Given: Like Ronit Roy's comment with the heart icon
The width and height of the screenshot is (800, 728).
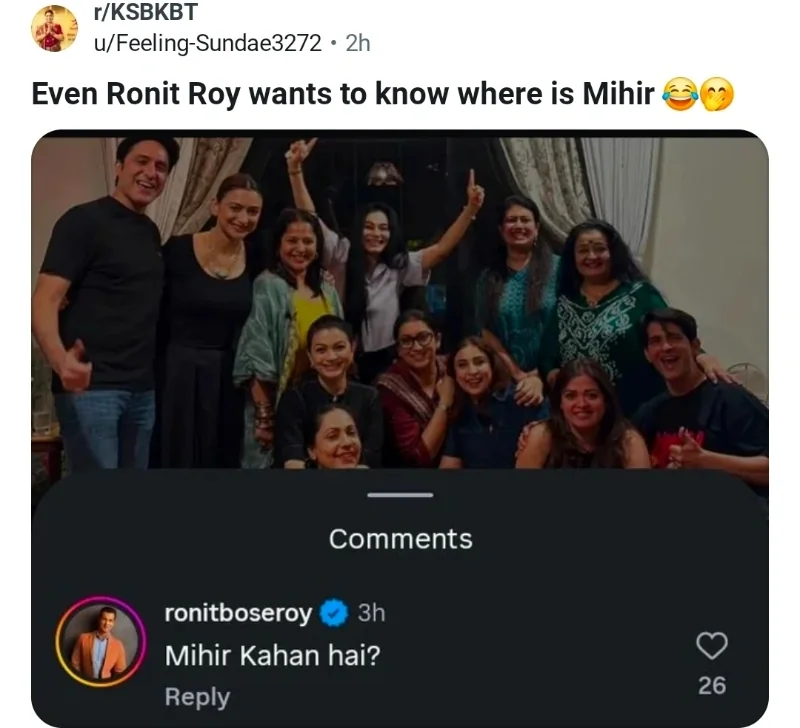Looking at the screenshot, I should click(x=712, y=646).
